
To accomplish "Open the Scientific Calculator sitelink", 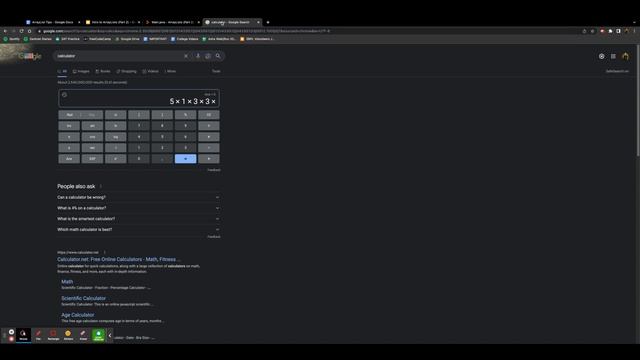I will [x=83, y=298].
